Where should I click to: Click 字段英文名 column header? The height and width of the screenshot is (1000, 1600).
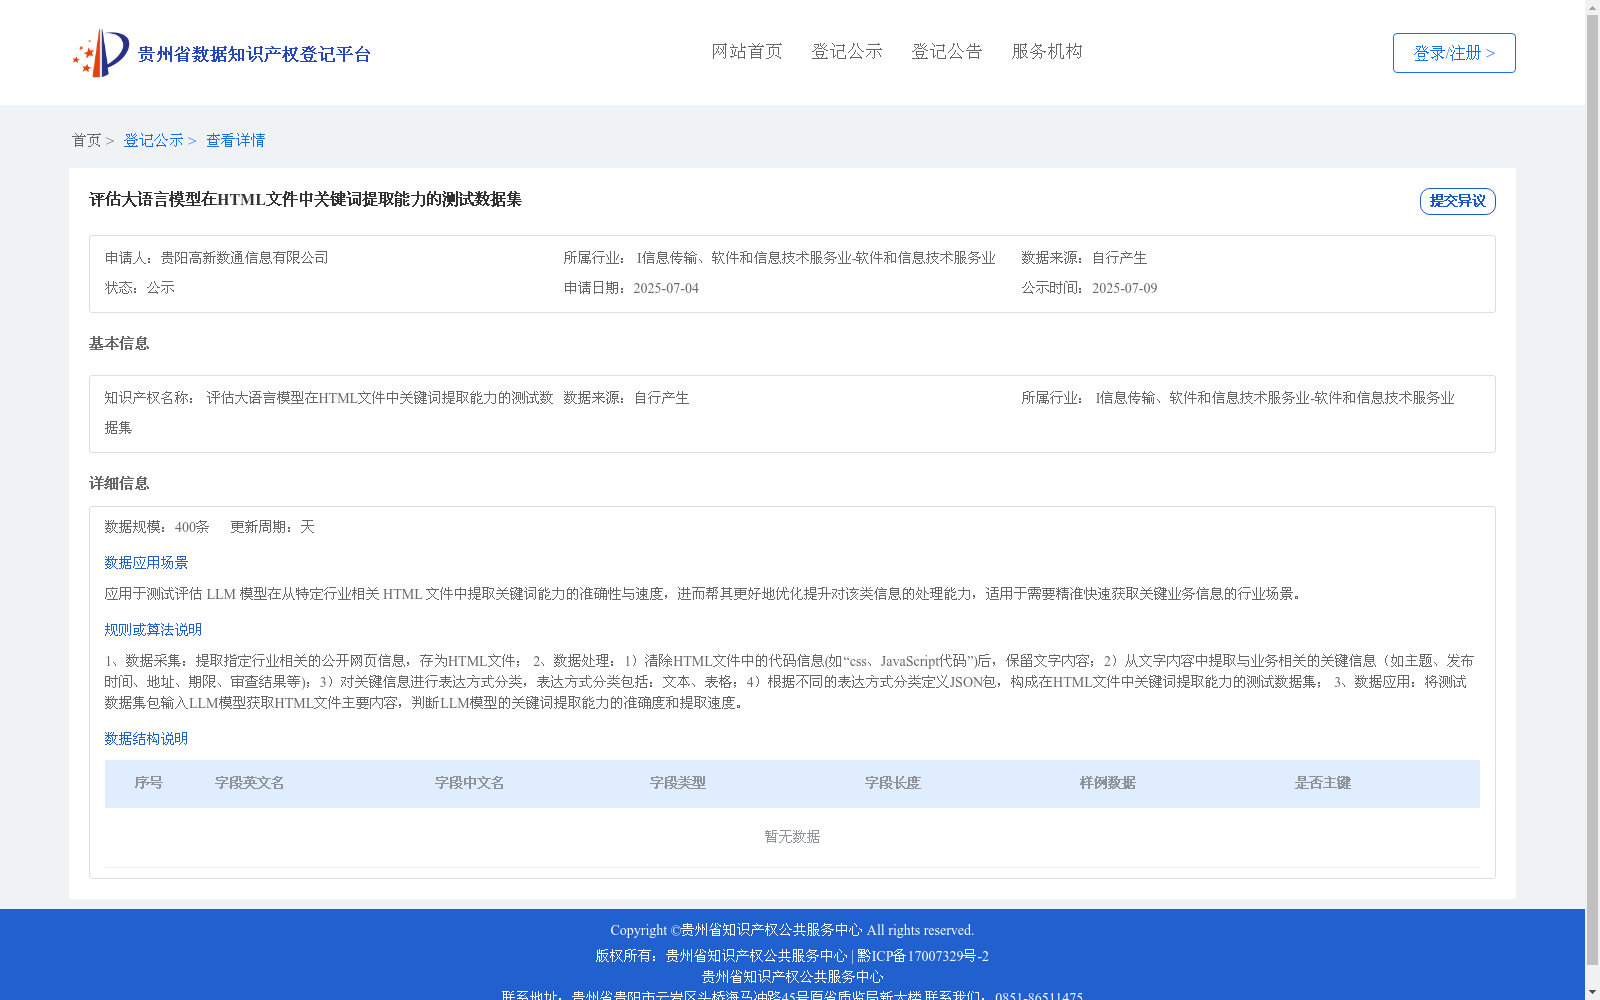(250, 783)
